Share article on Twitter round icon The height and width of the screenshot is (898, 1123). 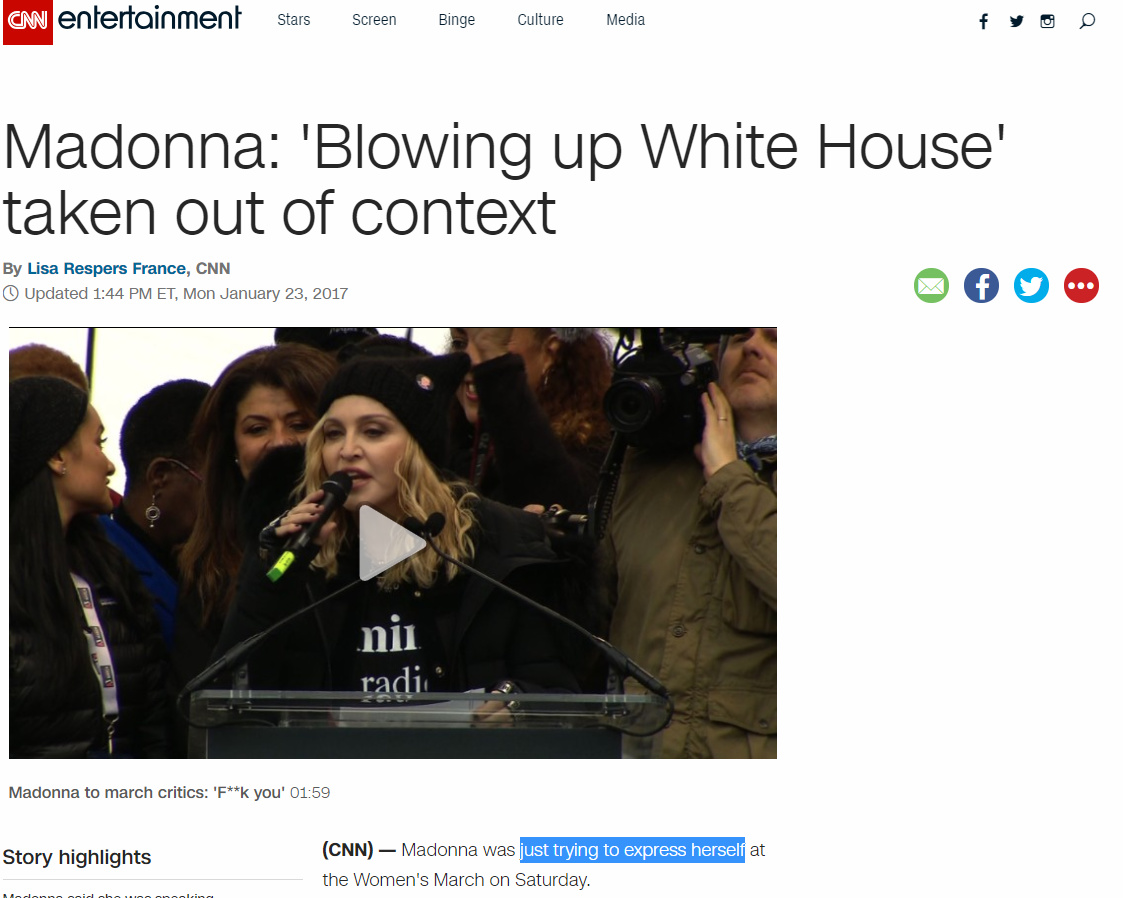1031,286
